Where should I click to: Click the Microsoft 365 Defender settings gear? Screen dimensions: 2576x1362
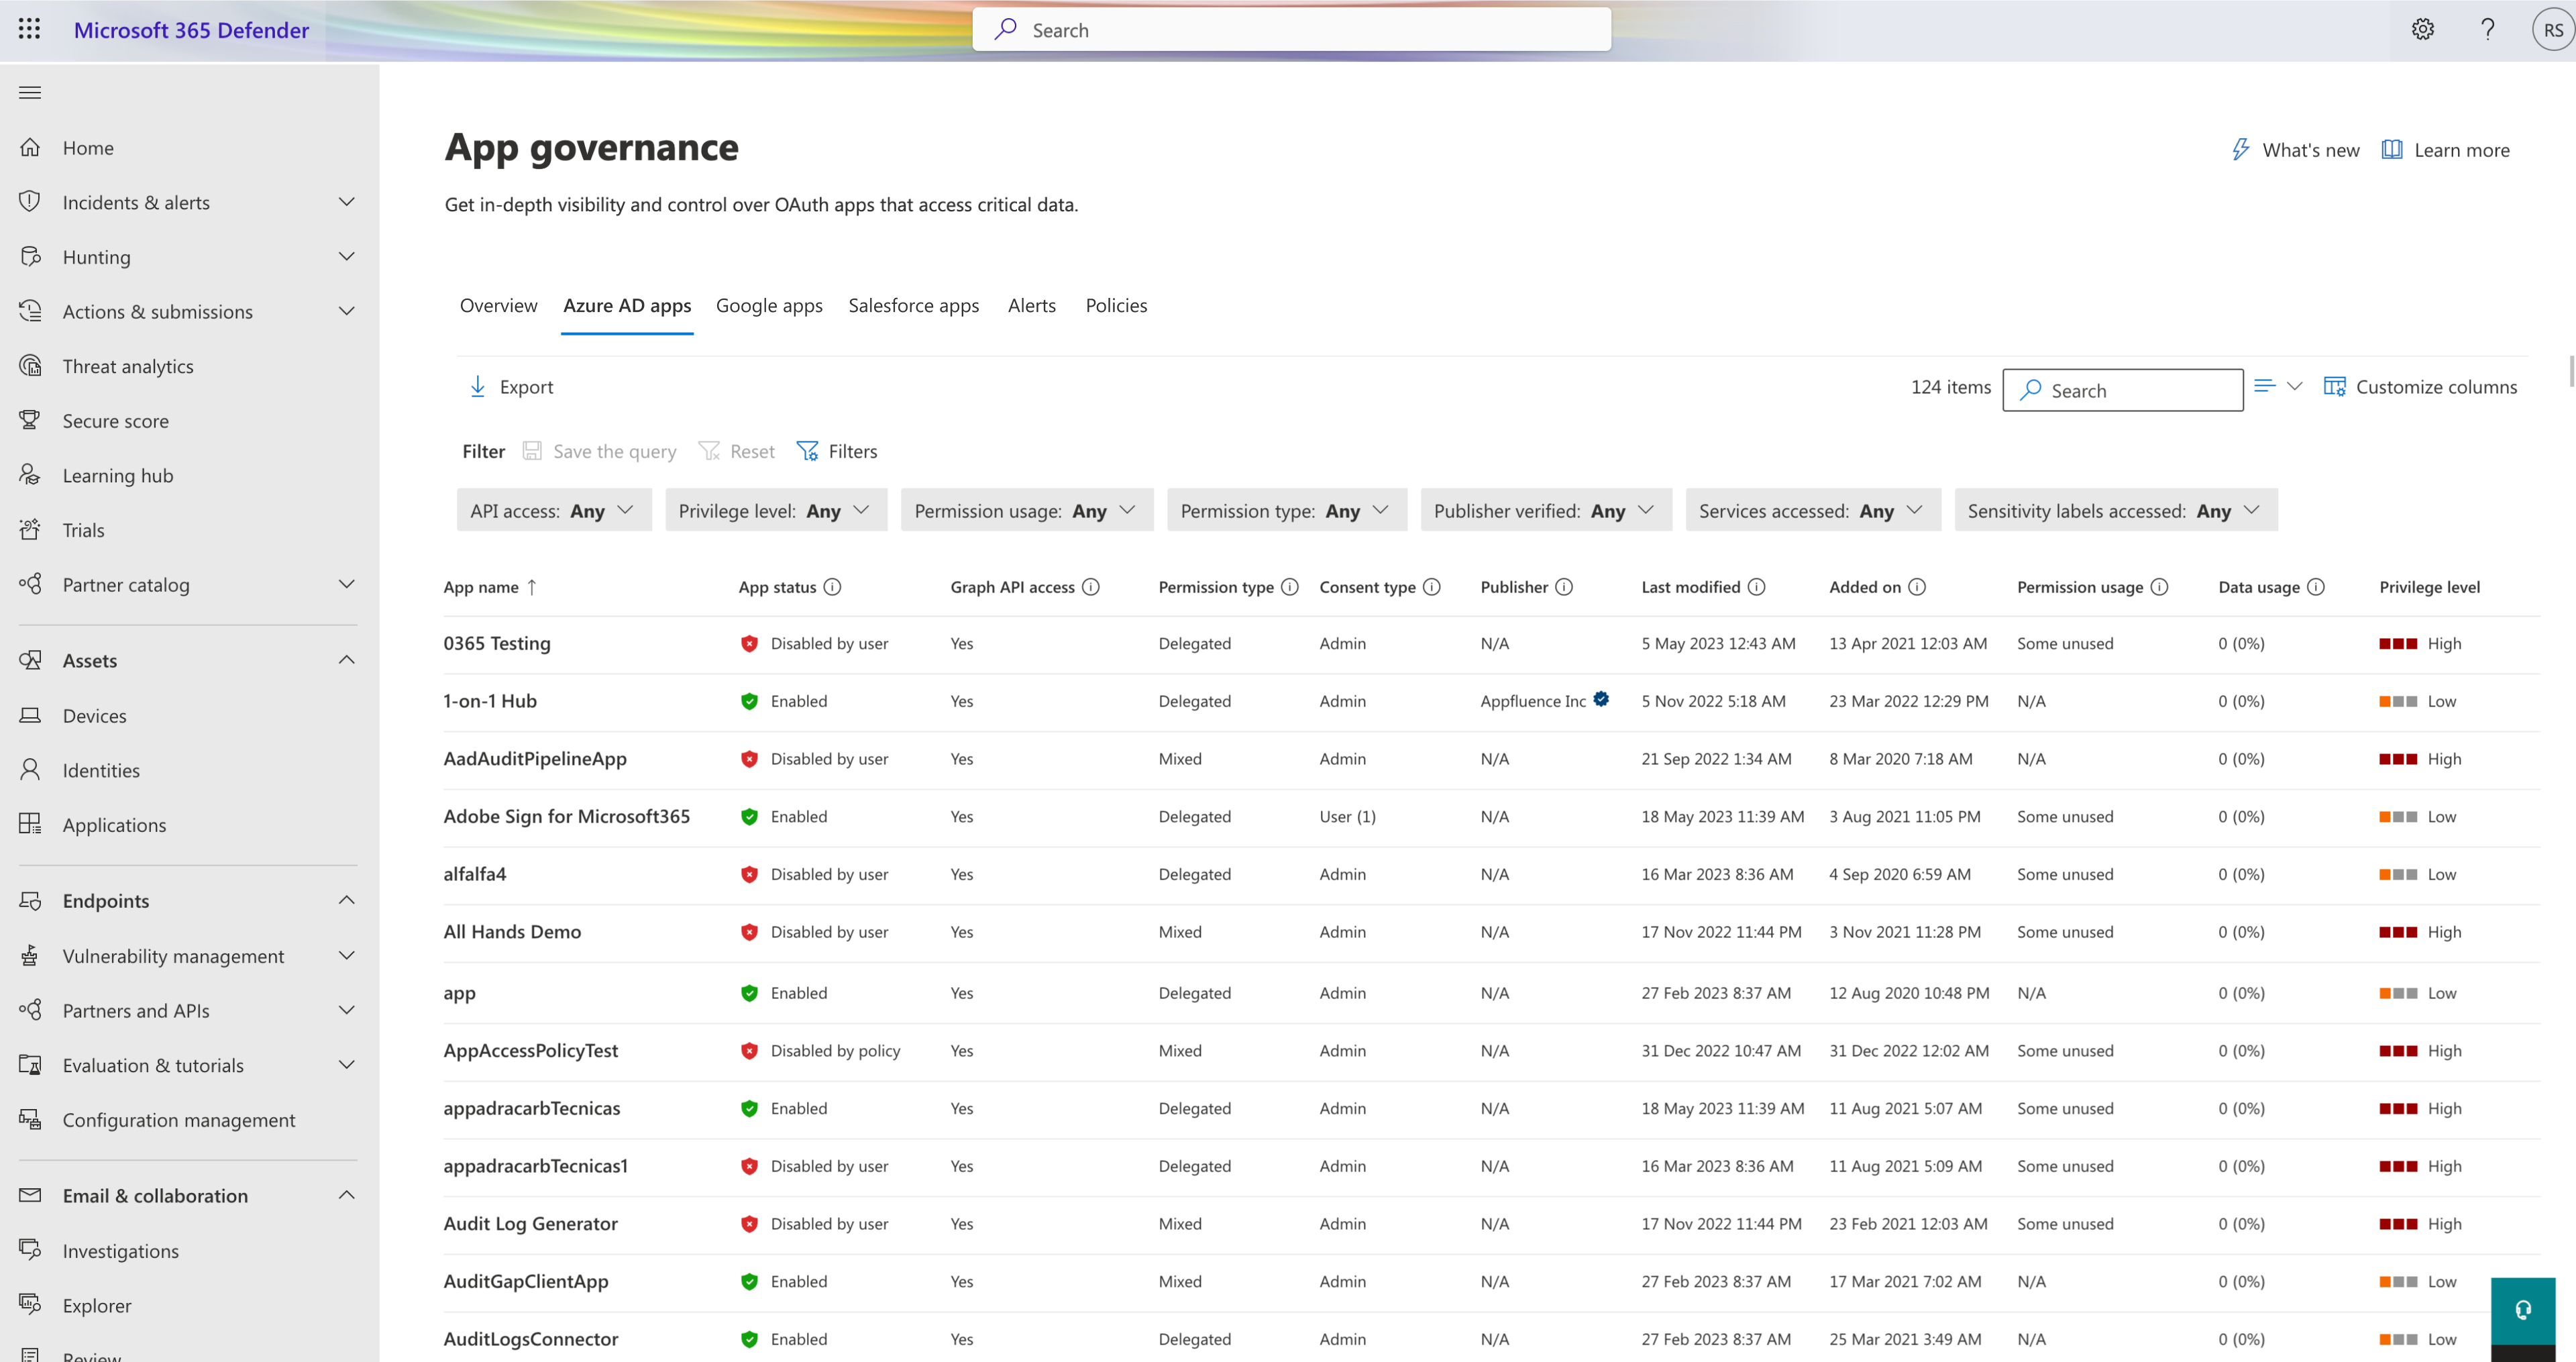click(2421, 29)
